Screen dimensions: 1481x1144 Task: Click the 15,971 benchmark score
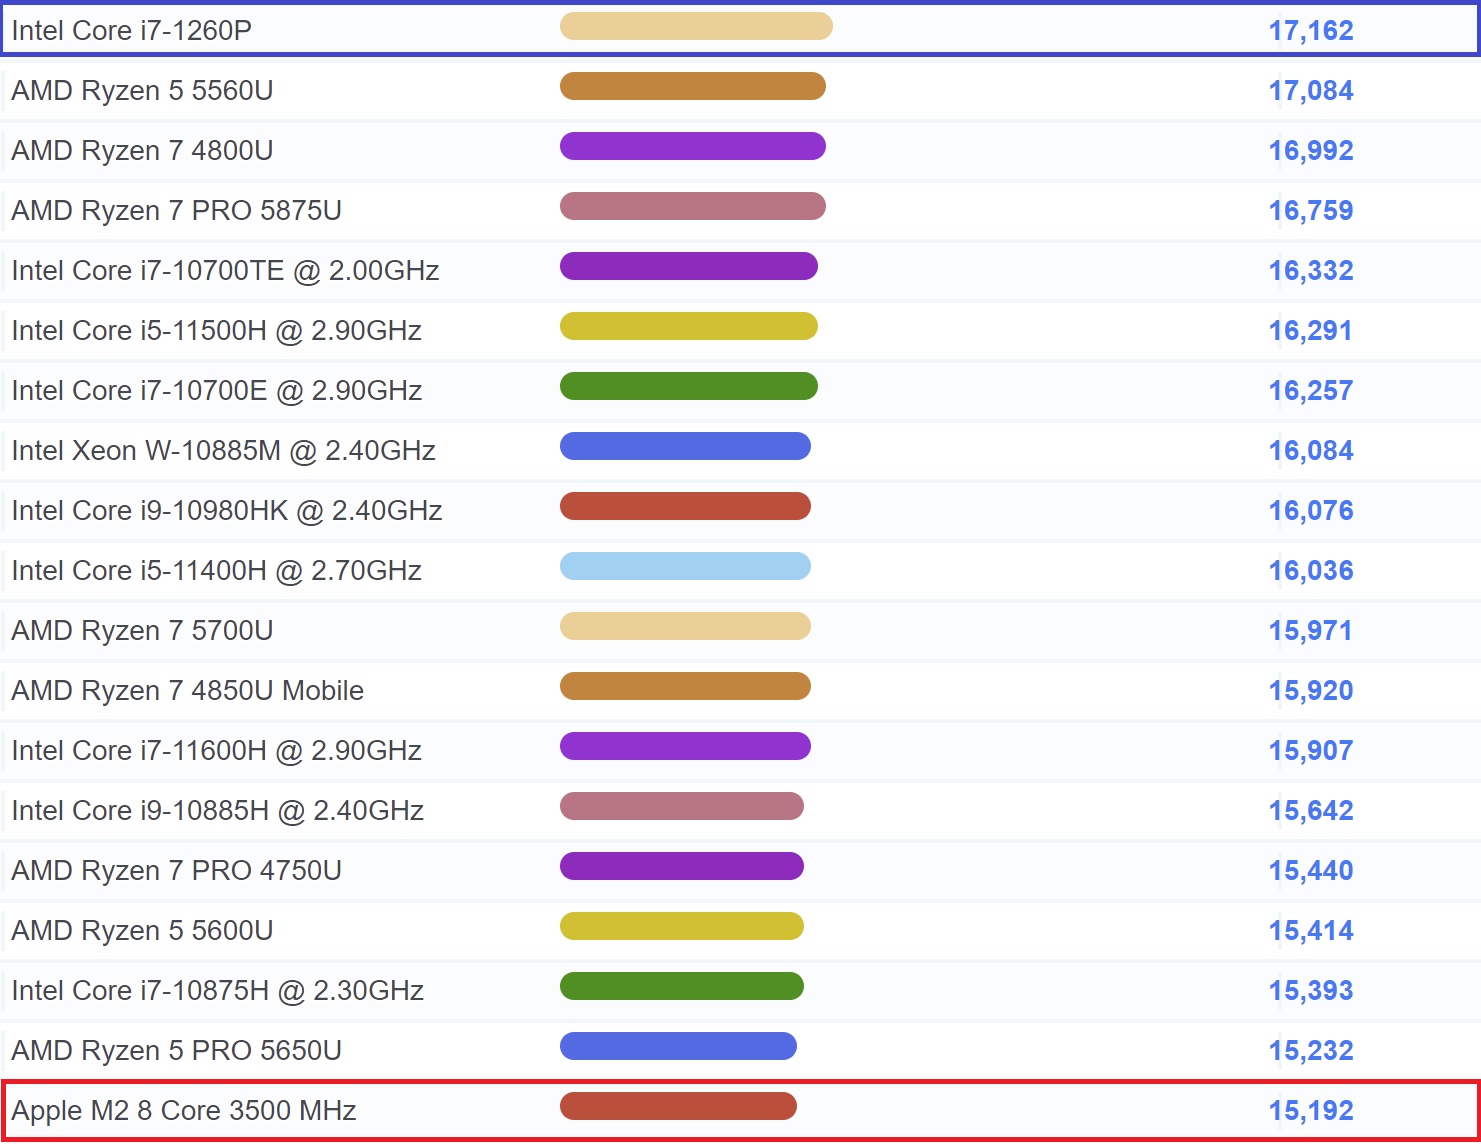[x=1311, y=630]
